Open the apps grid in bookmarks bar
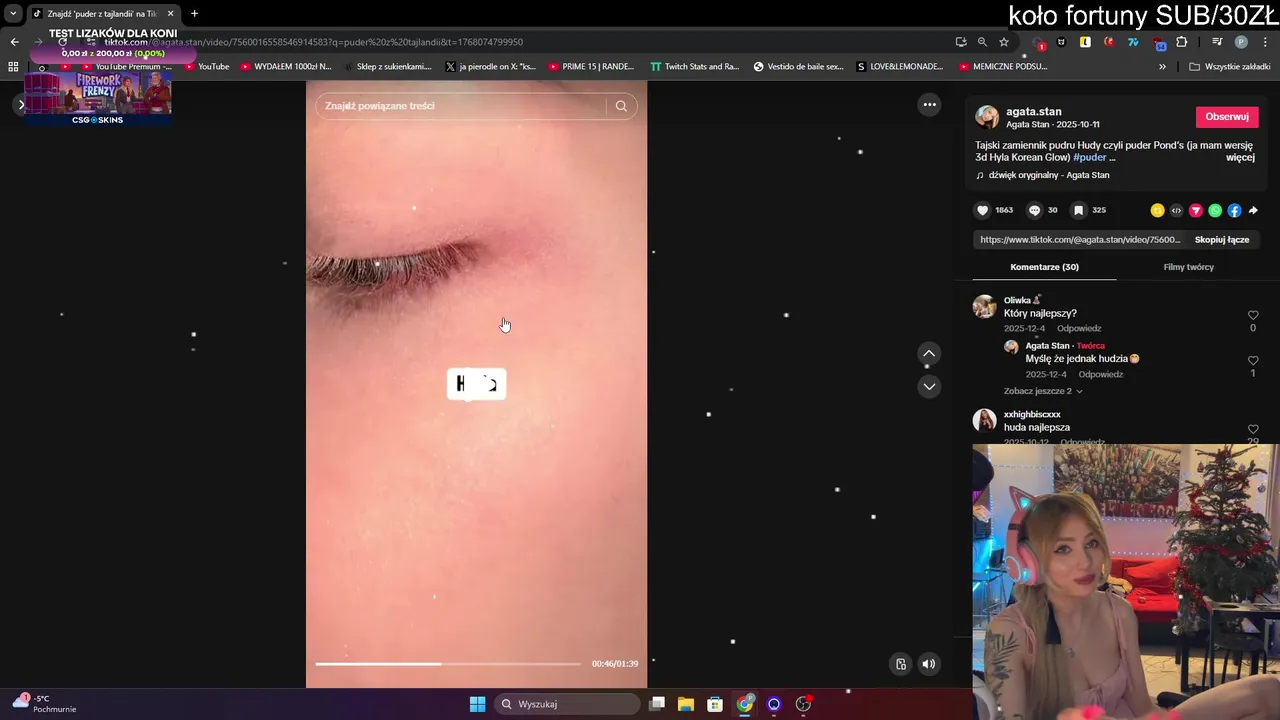Viewport: 1280px width, 720px height. (x=13, y=67)
